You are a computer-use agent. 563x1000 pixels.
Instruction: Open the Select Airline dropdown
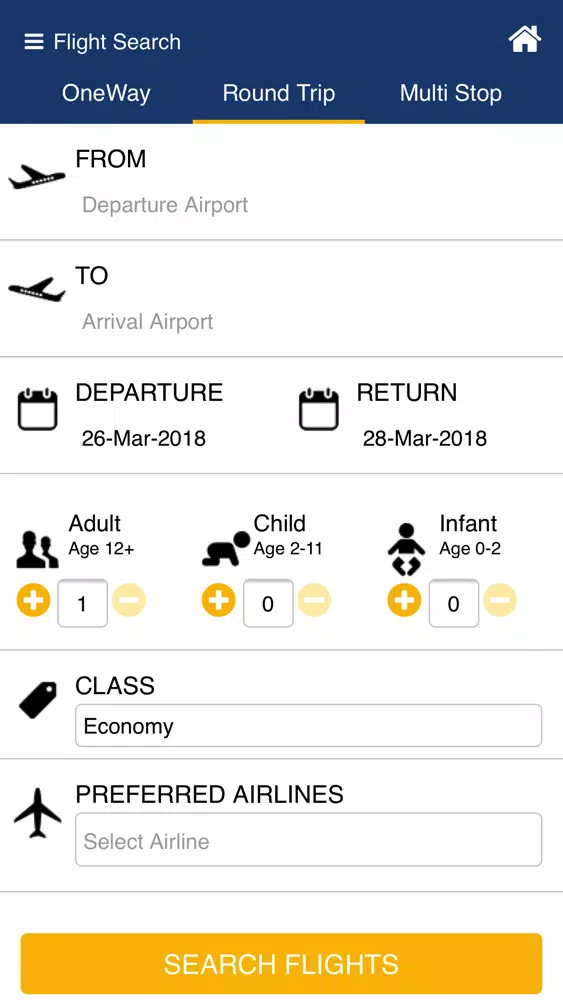(x=309, y=839)
